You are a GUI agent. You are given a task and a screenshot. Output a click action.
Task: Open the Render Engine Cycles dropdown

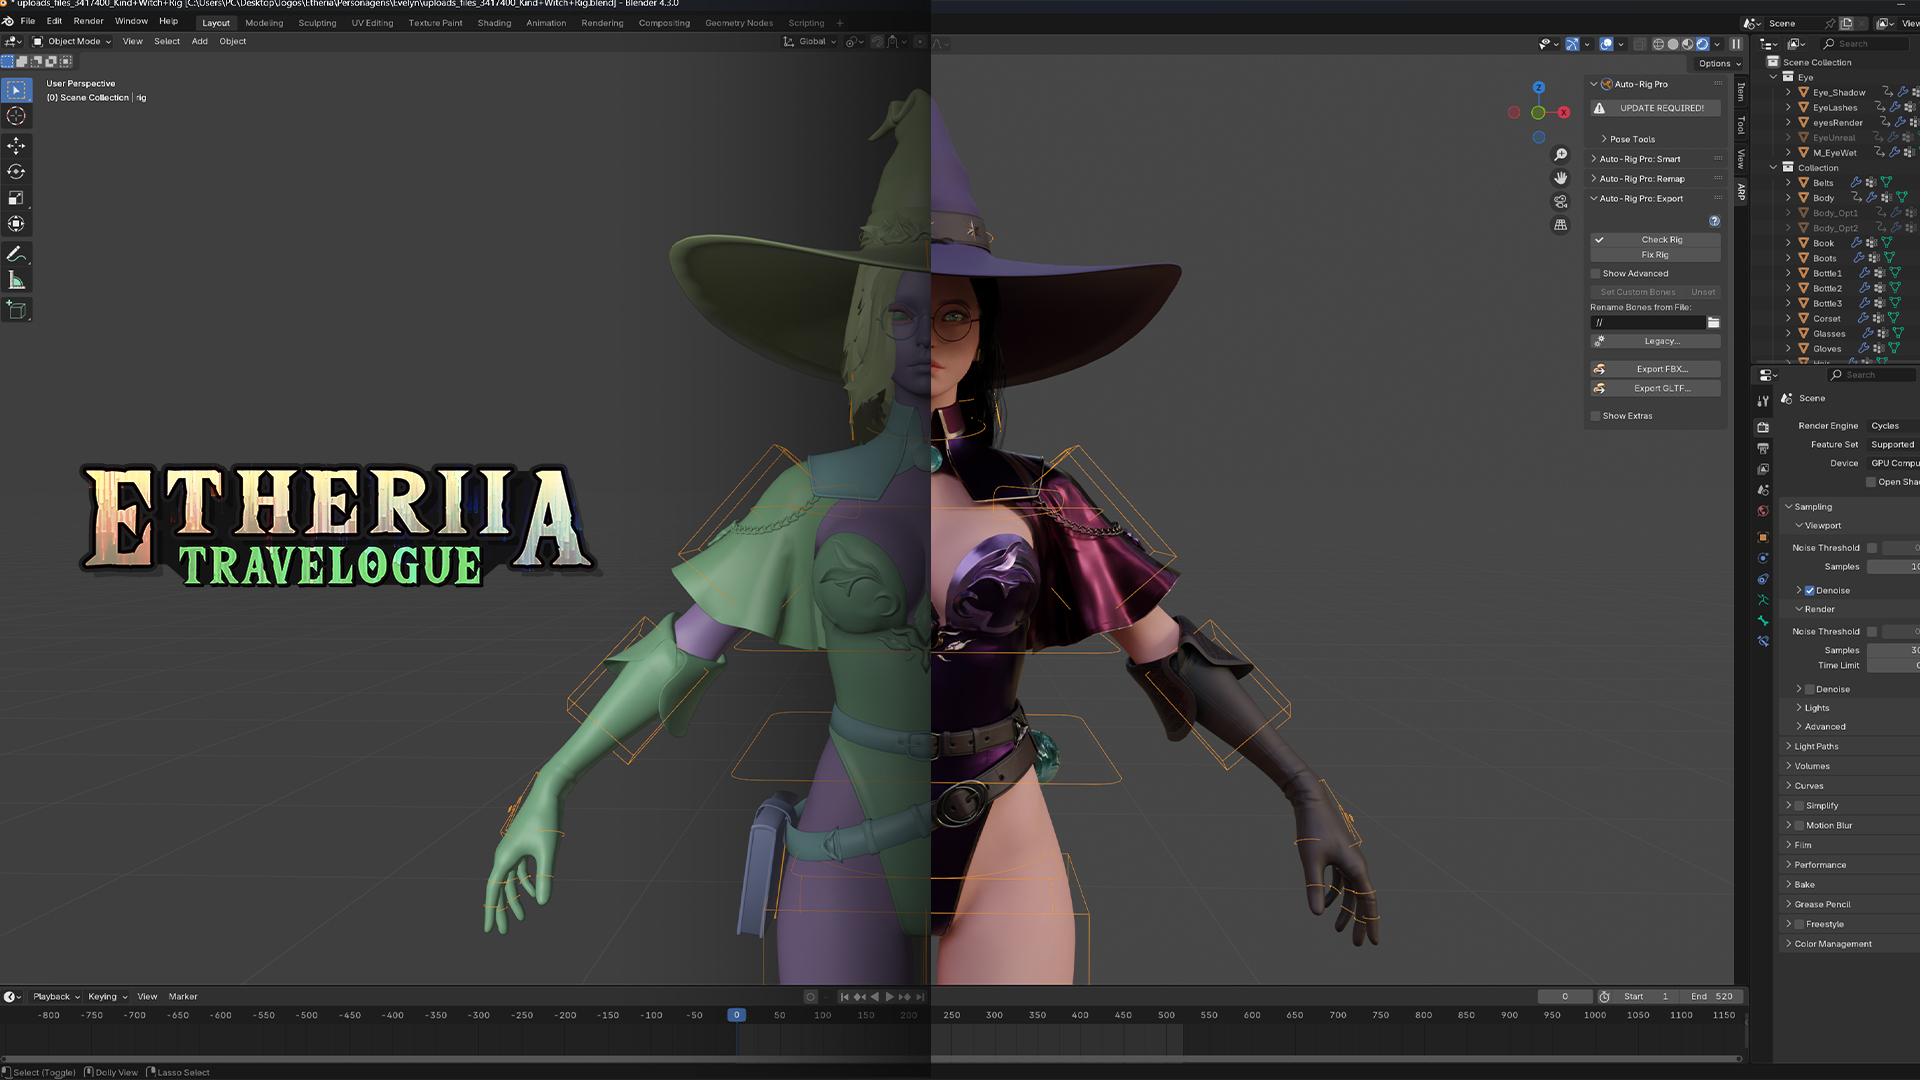click(x=1893, y=426)
